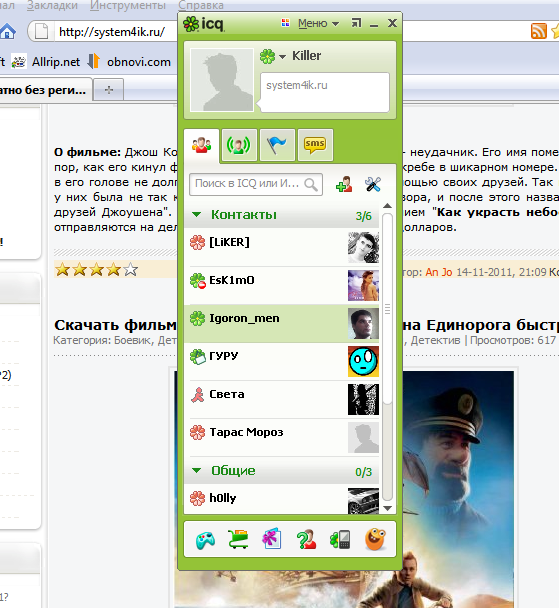Open the Инструменты browser menu
Viewport: 559px width, 608px height.
pos(128,5)
